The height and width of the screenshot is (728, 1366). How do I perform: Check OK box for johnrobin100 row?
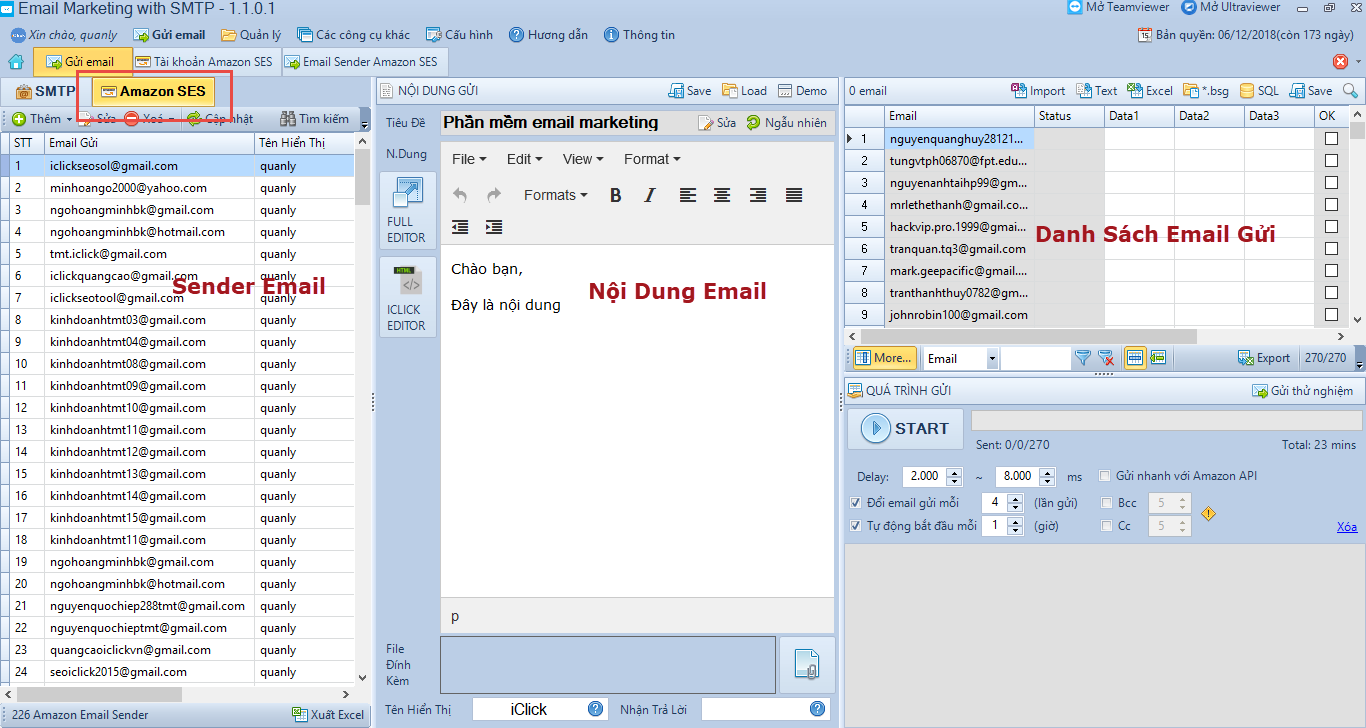(1331, 315)
